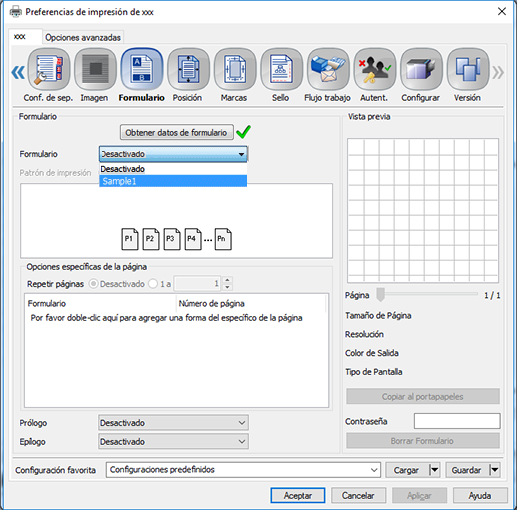Screen dimensions: 517x510
Task: Open the Posición icon
Action: click(188, 69)
